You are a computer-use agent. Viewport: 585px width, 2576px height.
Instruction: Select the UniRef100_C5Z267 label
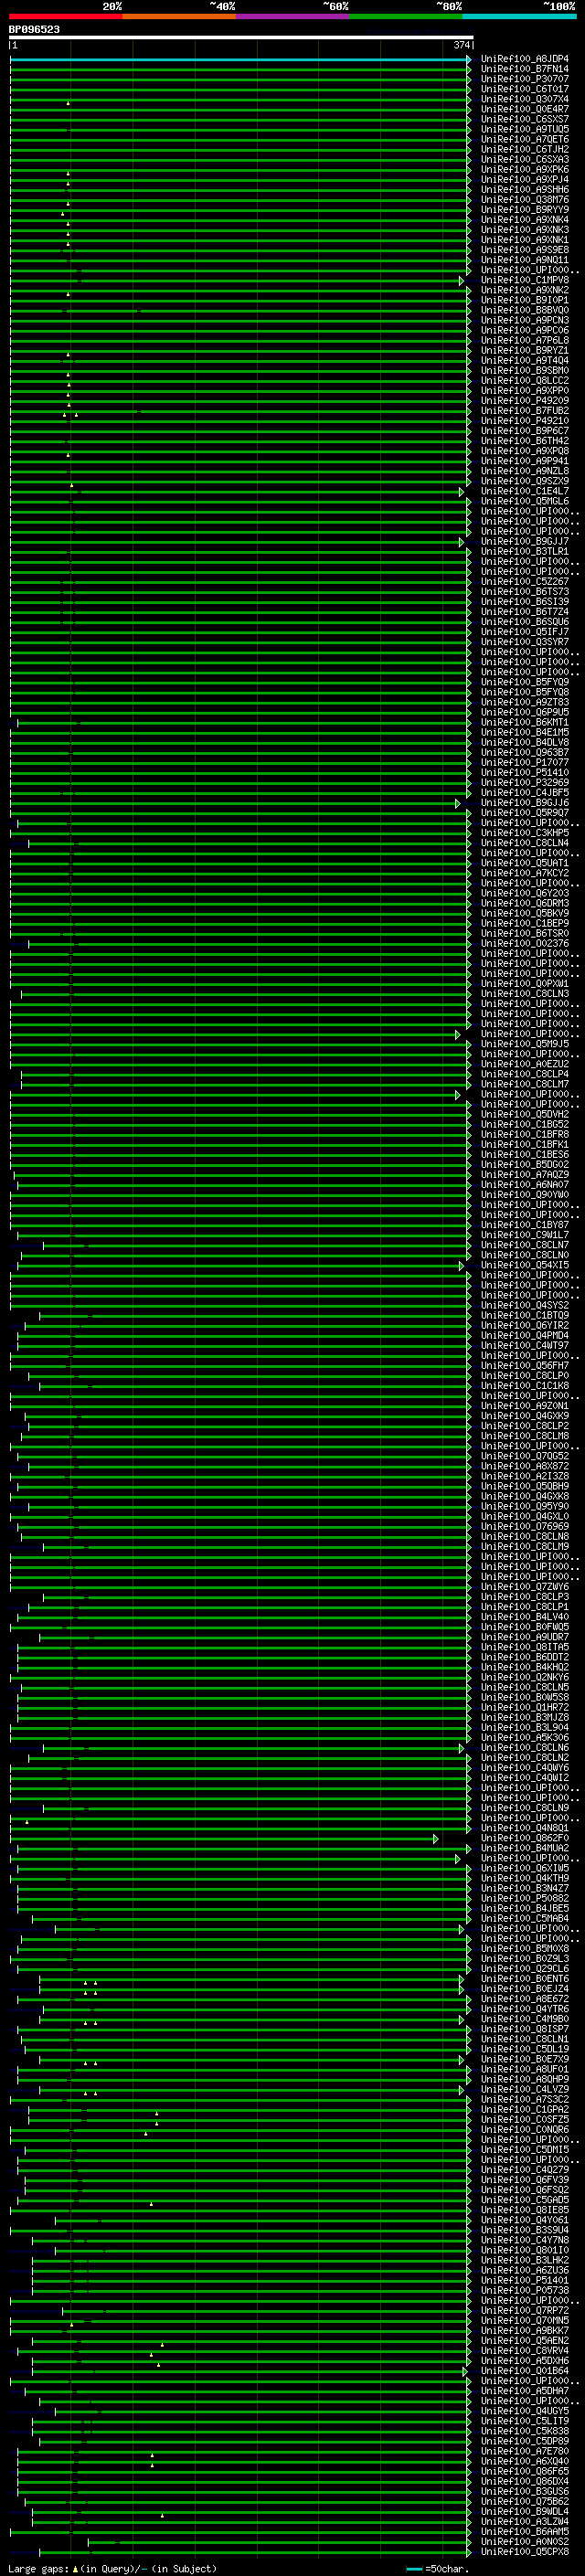pos(525,582)
